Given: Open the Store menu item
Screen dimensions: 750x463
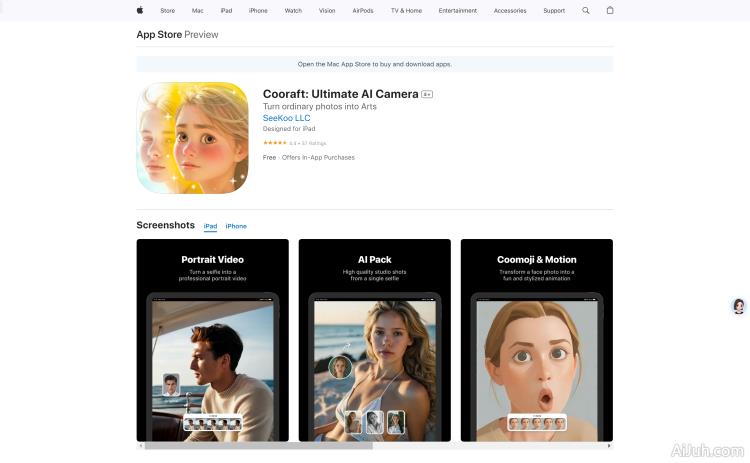Looking at the screenshot, I should pos(167,10).
